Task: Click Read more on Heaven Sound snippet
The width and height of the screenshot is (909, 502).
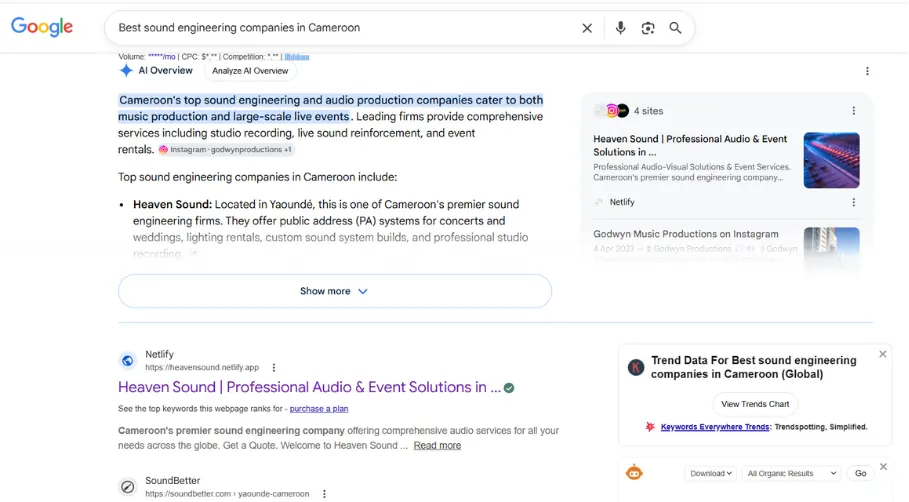Action: (437, 445)
